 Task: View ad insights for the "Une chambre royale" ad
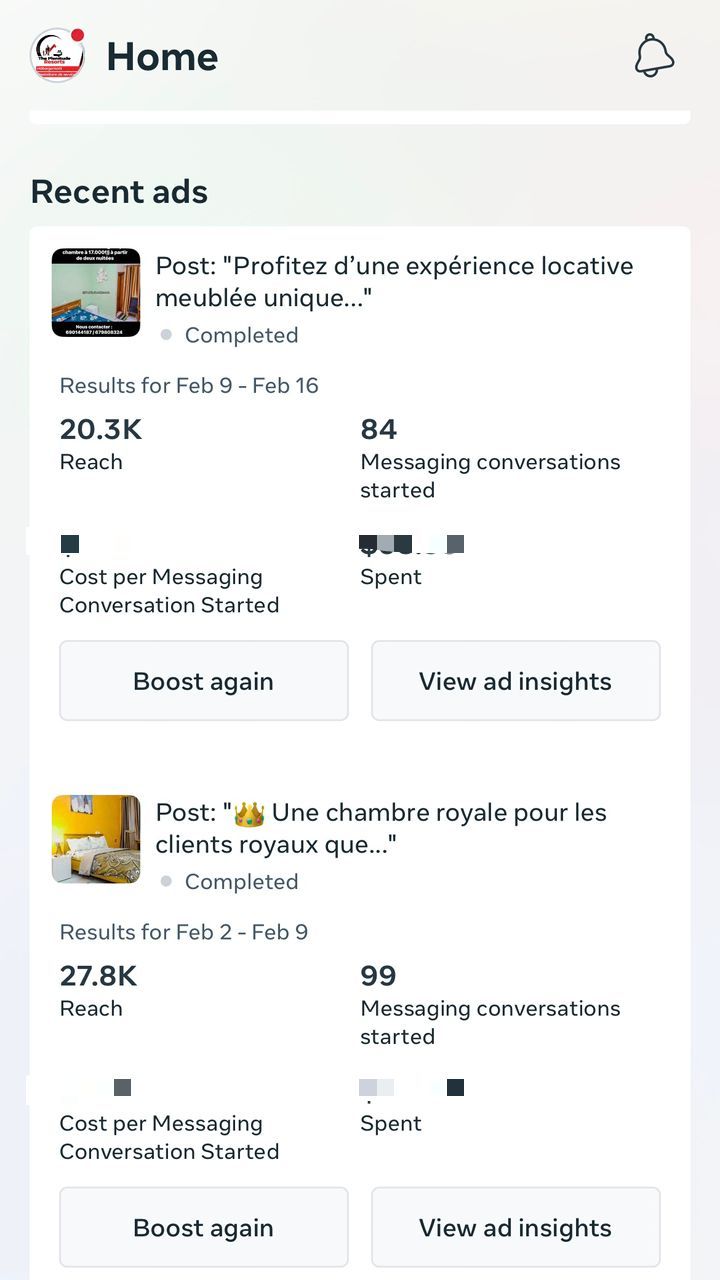coord(515,1227)
